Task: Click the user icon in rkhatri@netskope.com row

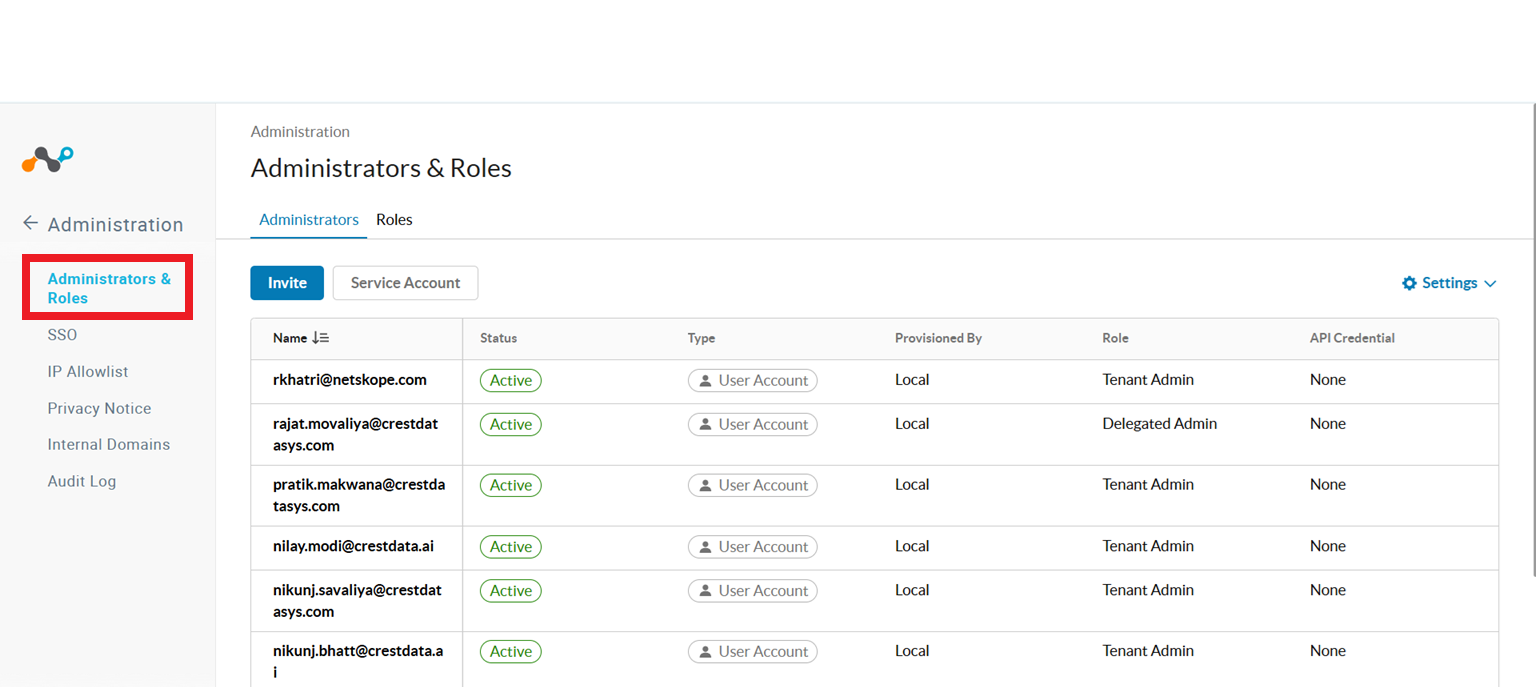Action: click(705, 380)
